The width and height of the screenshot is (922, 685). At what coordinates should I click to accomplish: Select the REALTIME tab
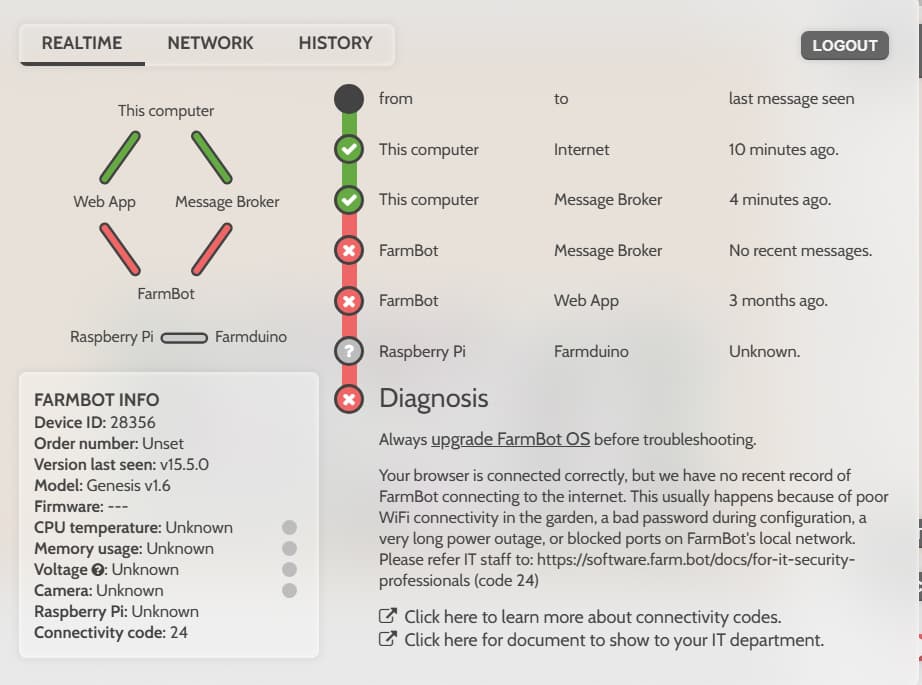[x=82, y=44]
